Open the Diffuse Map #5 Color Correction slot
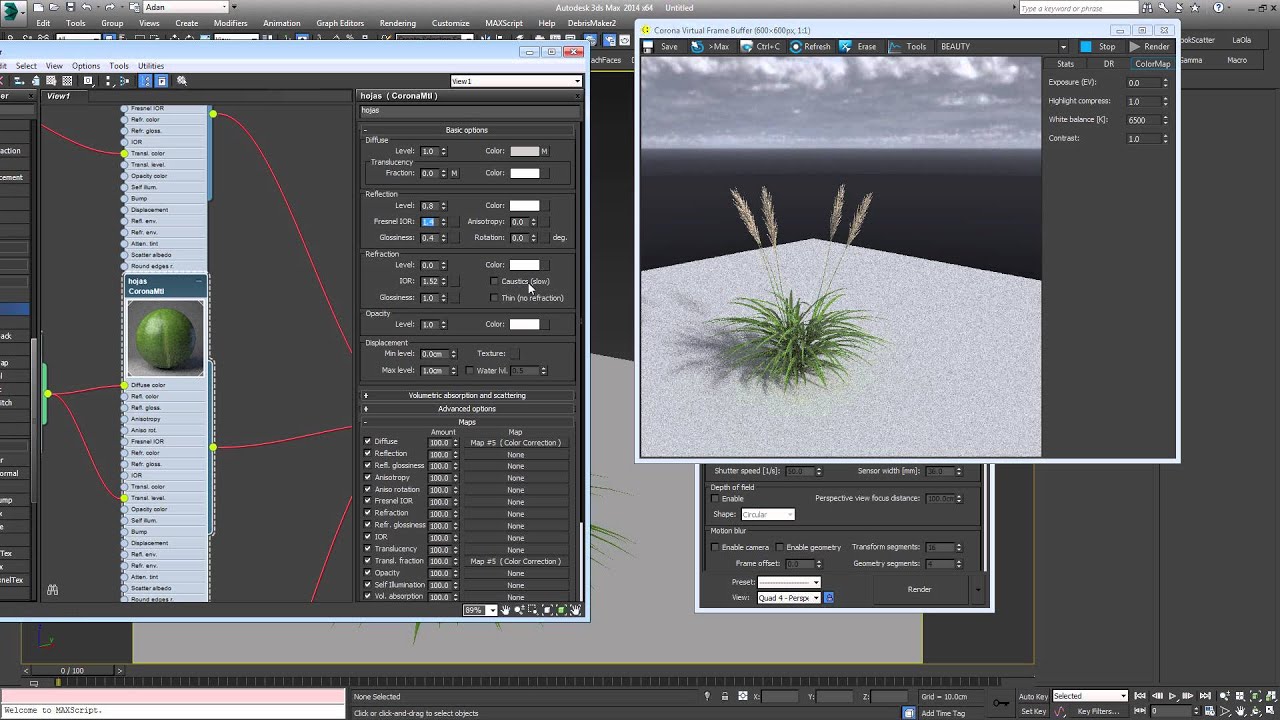Screen dimensions: 1280x720 click(515, 442)
